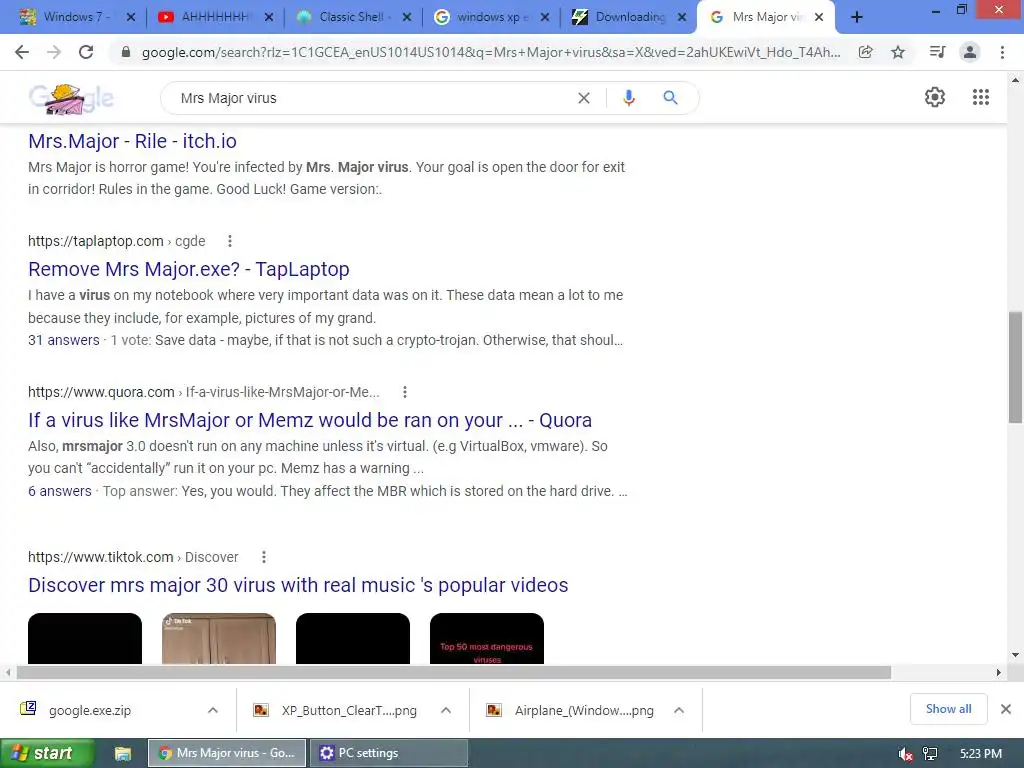Switch to the windows xp search tab
This screenshot has width=1024, height=768.
(x=491, y=17)
